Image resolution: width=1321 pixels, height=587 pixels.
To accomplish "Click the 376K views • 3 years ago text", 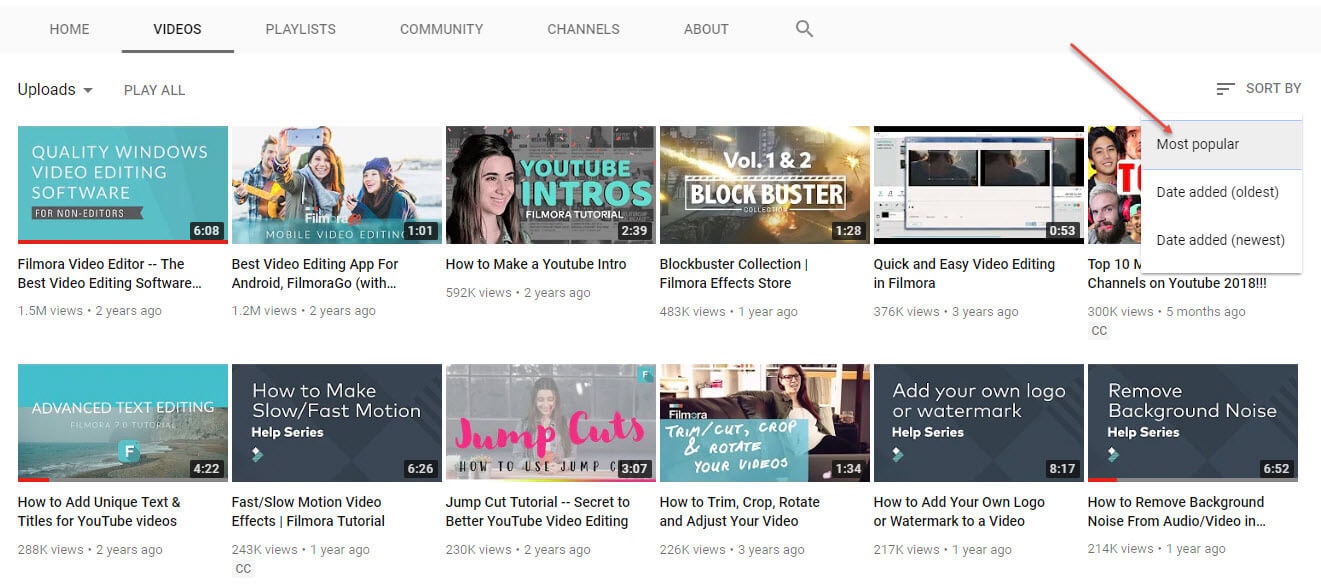I will [x=946, y=311].
